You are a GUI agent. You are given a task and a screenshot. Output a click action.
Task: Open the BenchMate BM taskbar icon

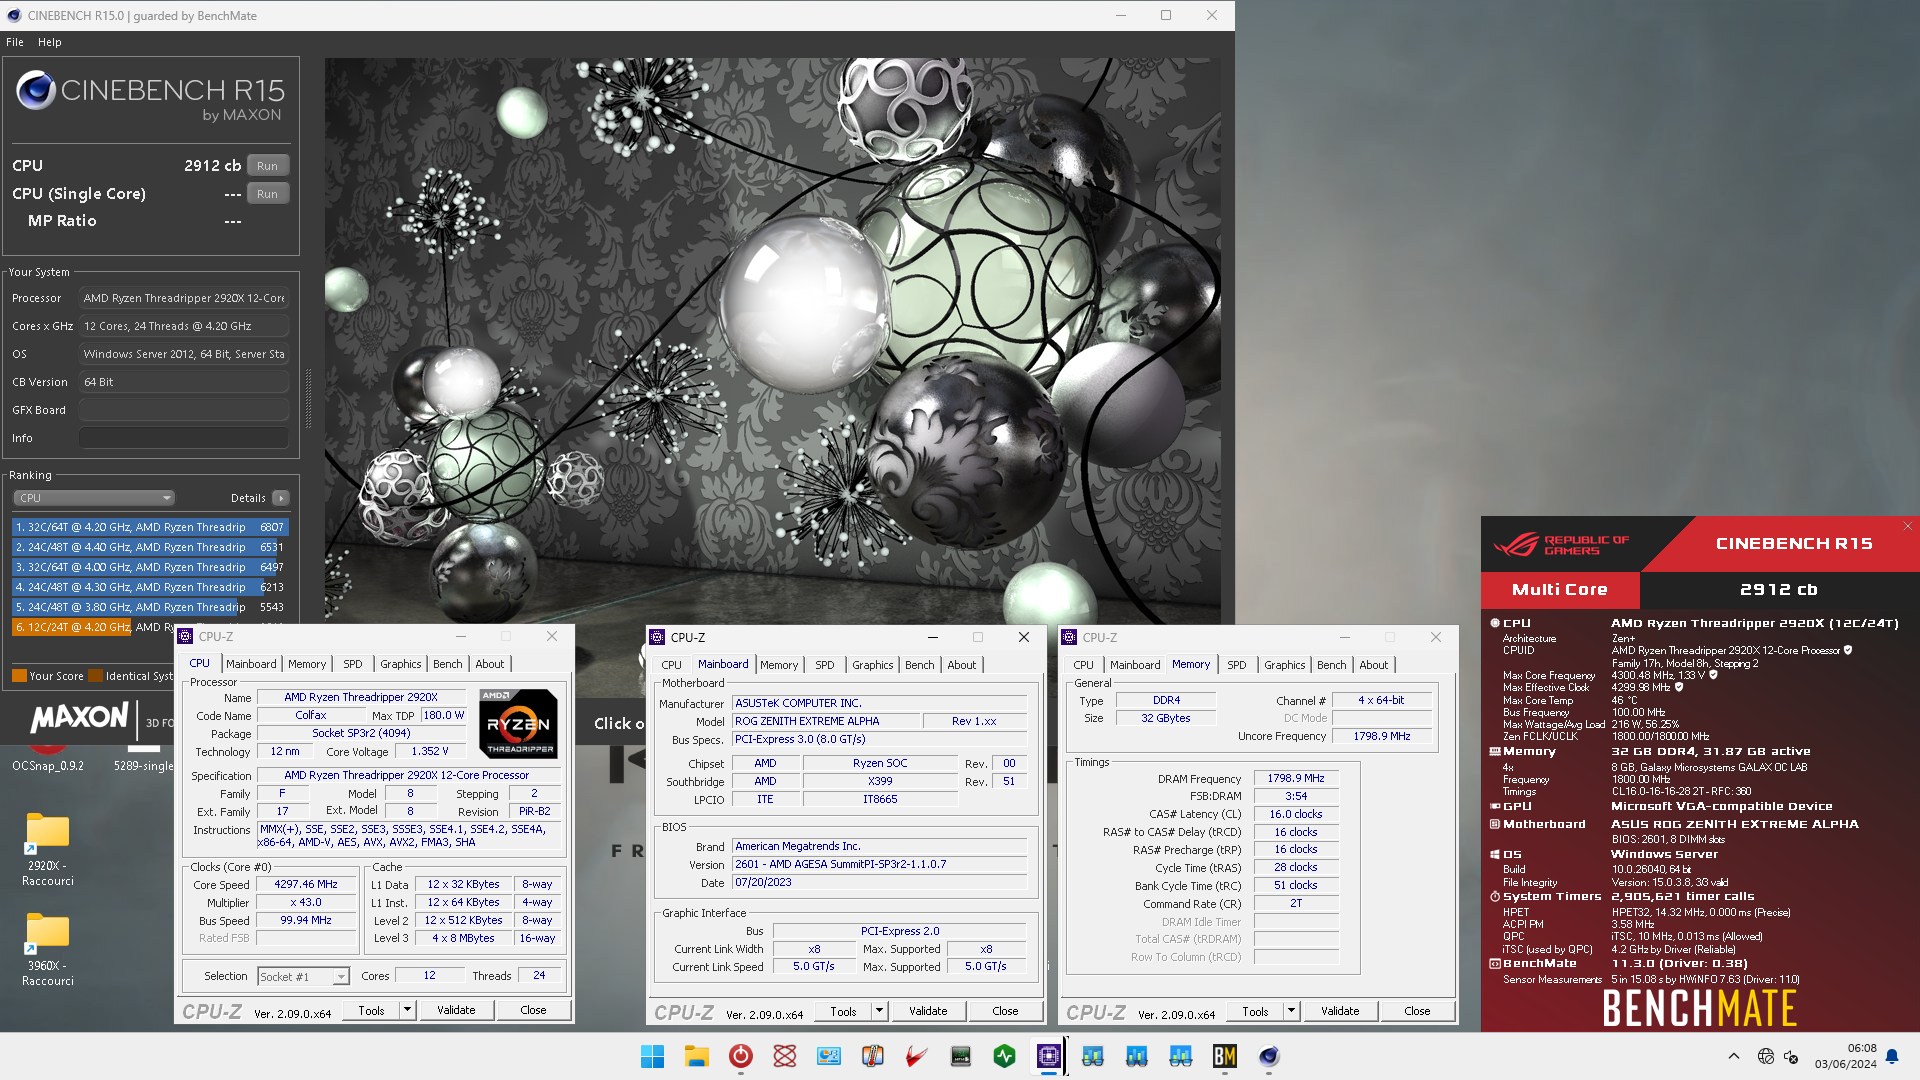click(x=1224, y=1056)
